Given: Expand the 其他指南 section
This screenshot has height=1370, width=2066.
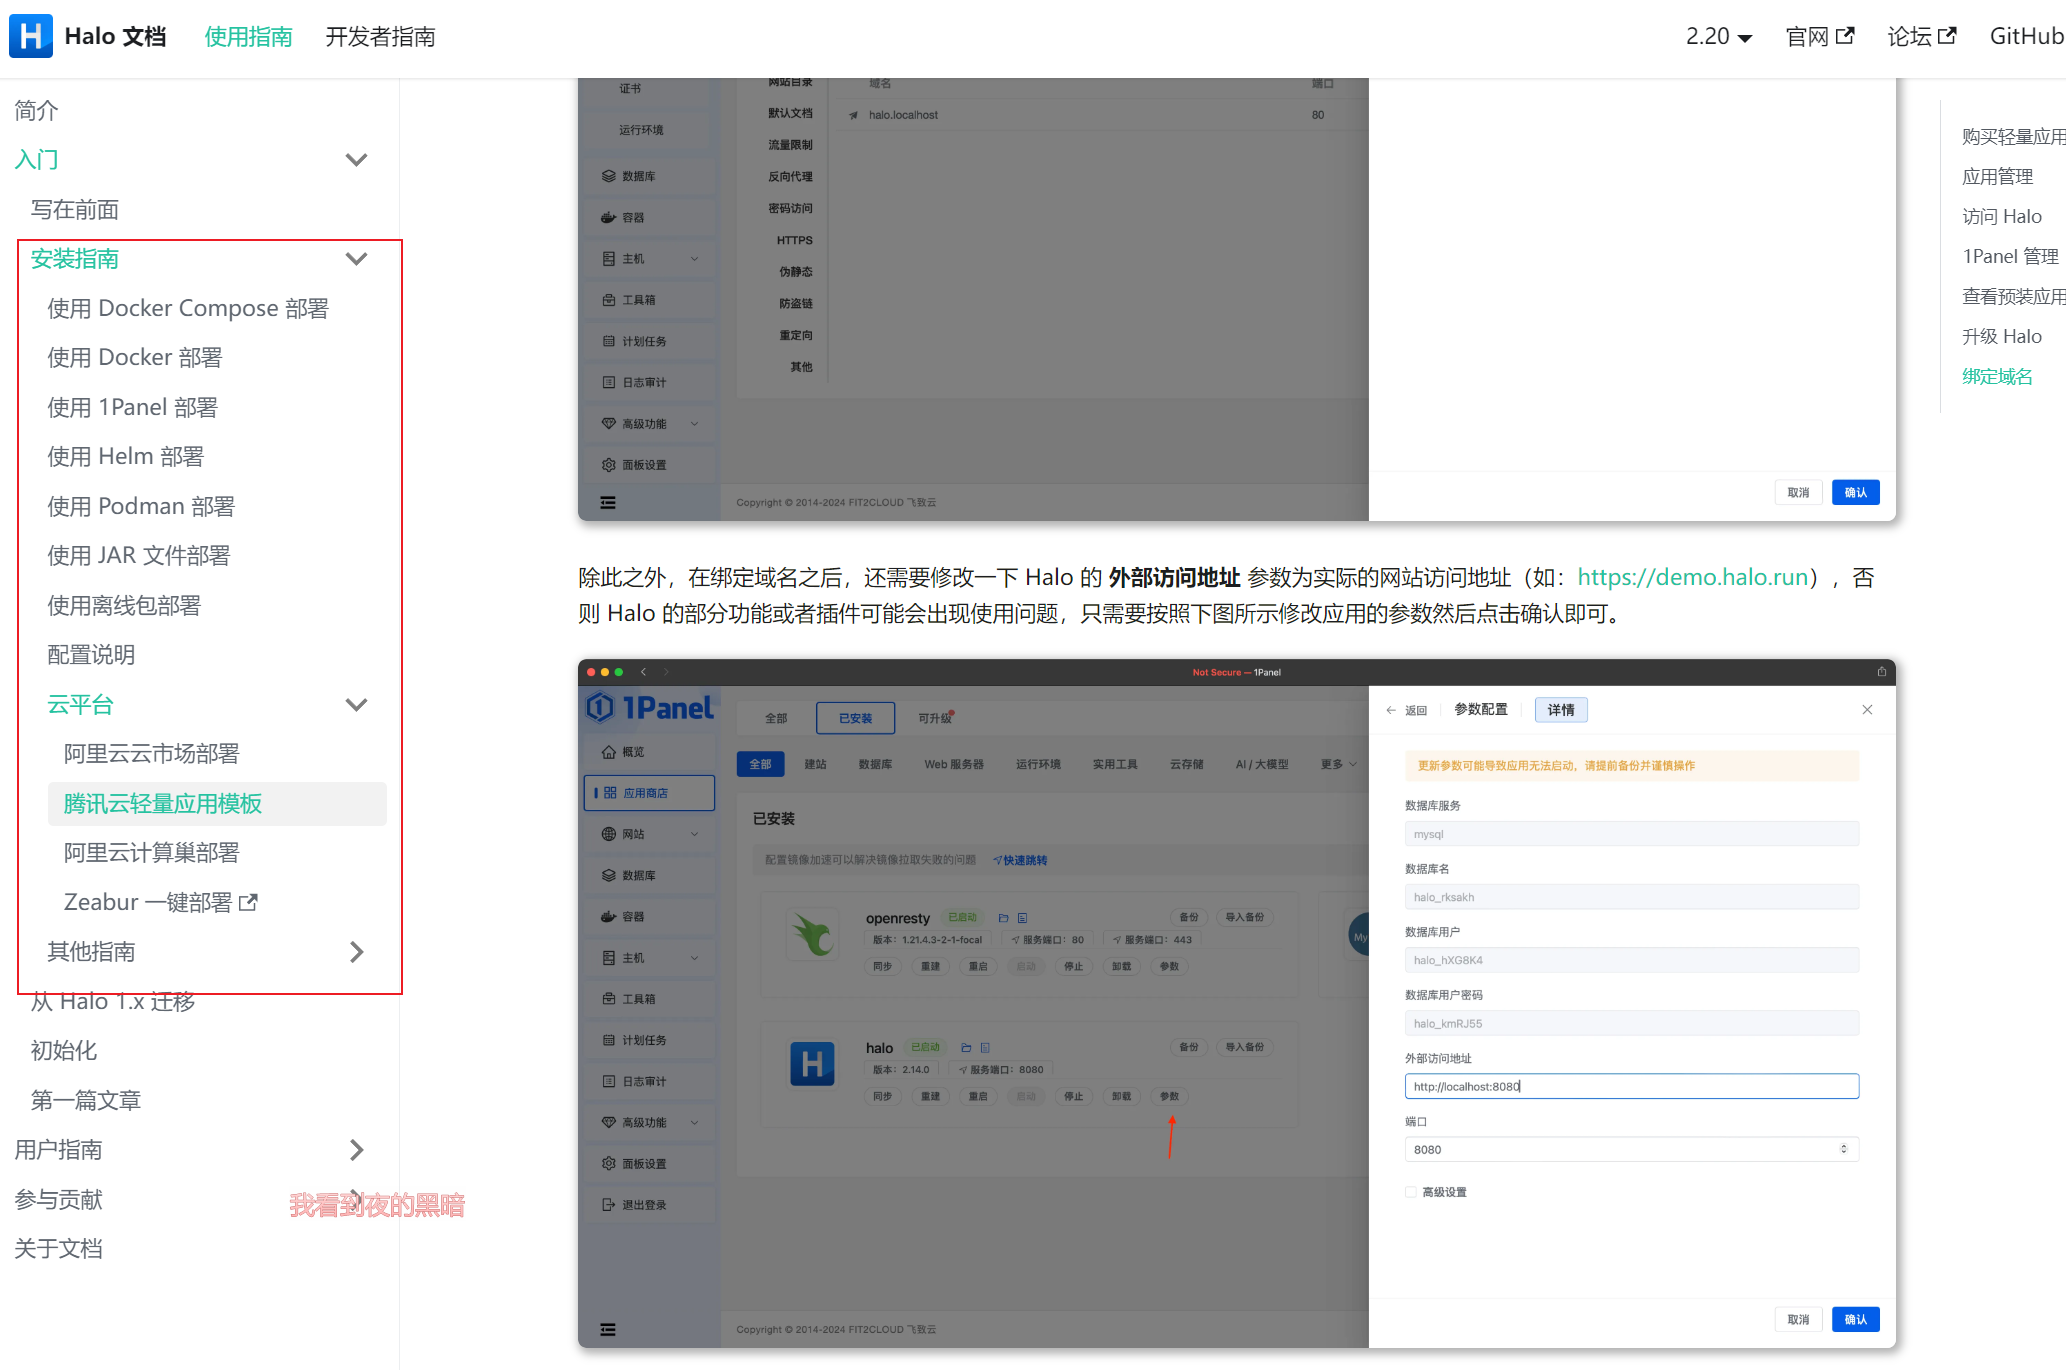Looking at the screenshot, I should pyautogui.click(x=356, y=952).
